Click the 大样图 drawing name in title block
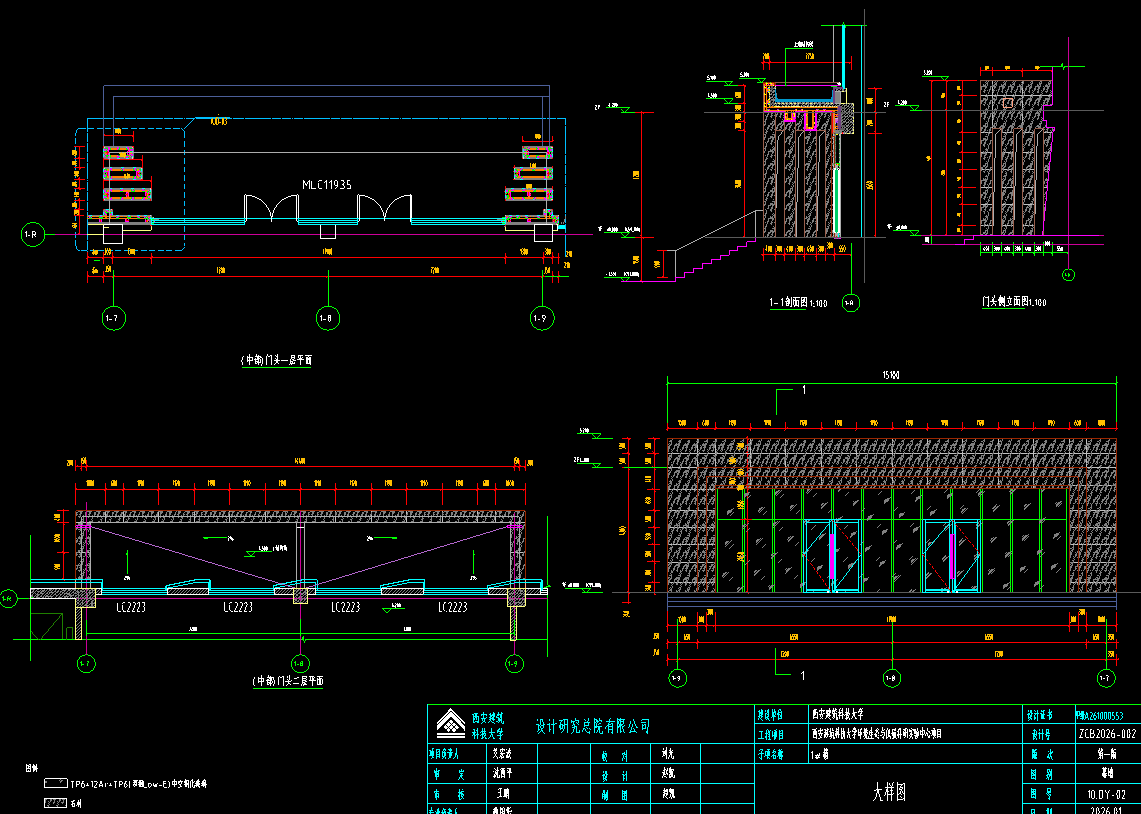 pyautogui.click(x=889, y=793)
